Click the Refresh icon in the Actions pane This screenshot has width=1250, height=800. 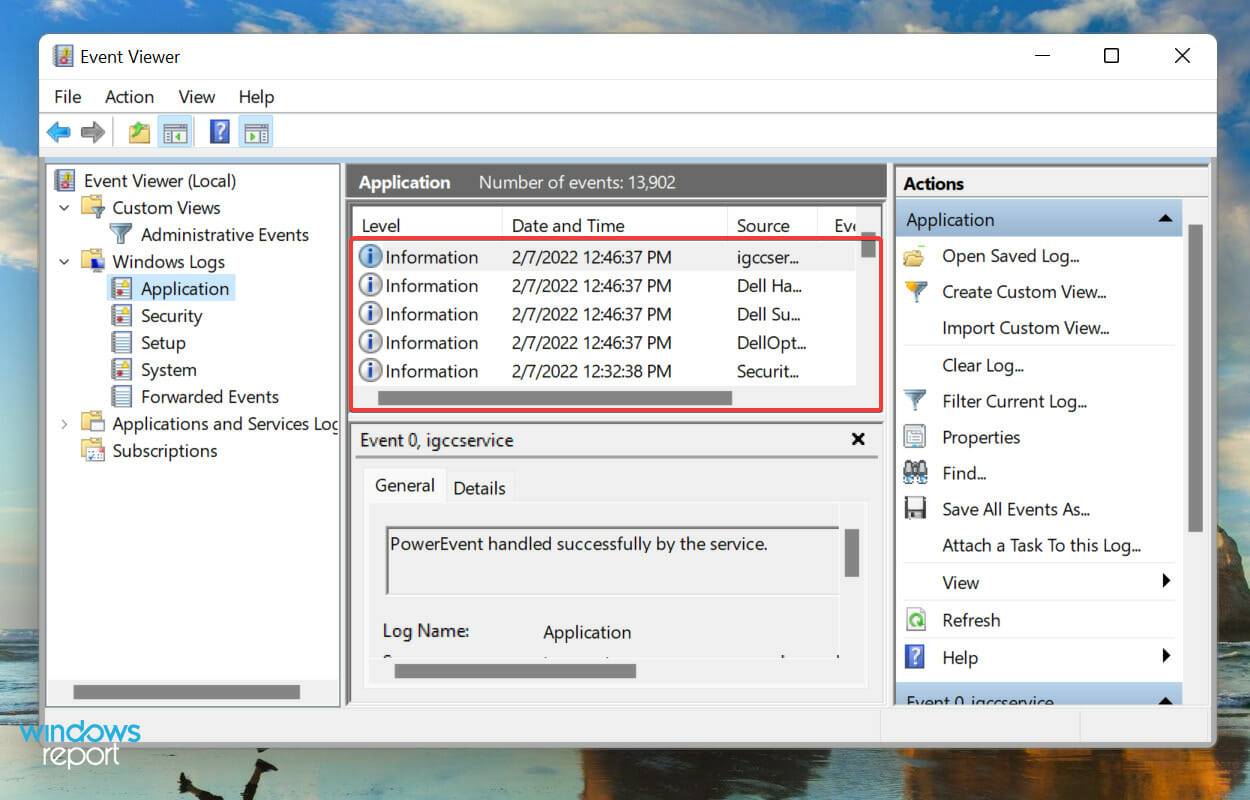click(918, 619)
